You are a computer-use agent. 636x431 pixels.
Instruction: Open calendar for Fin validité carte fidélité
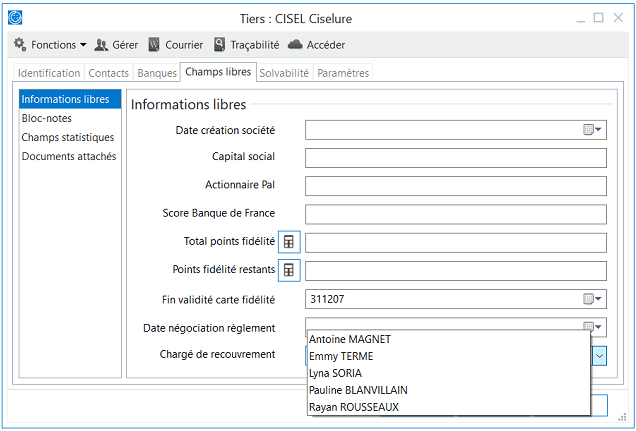point(593,299)
